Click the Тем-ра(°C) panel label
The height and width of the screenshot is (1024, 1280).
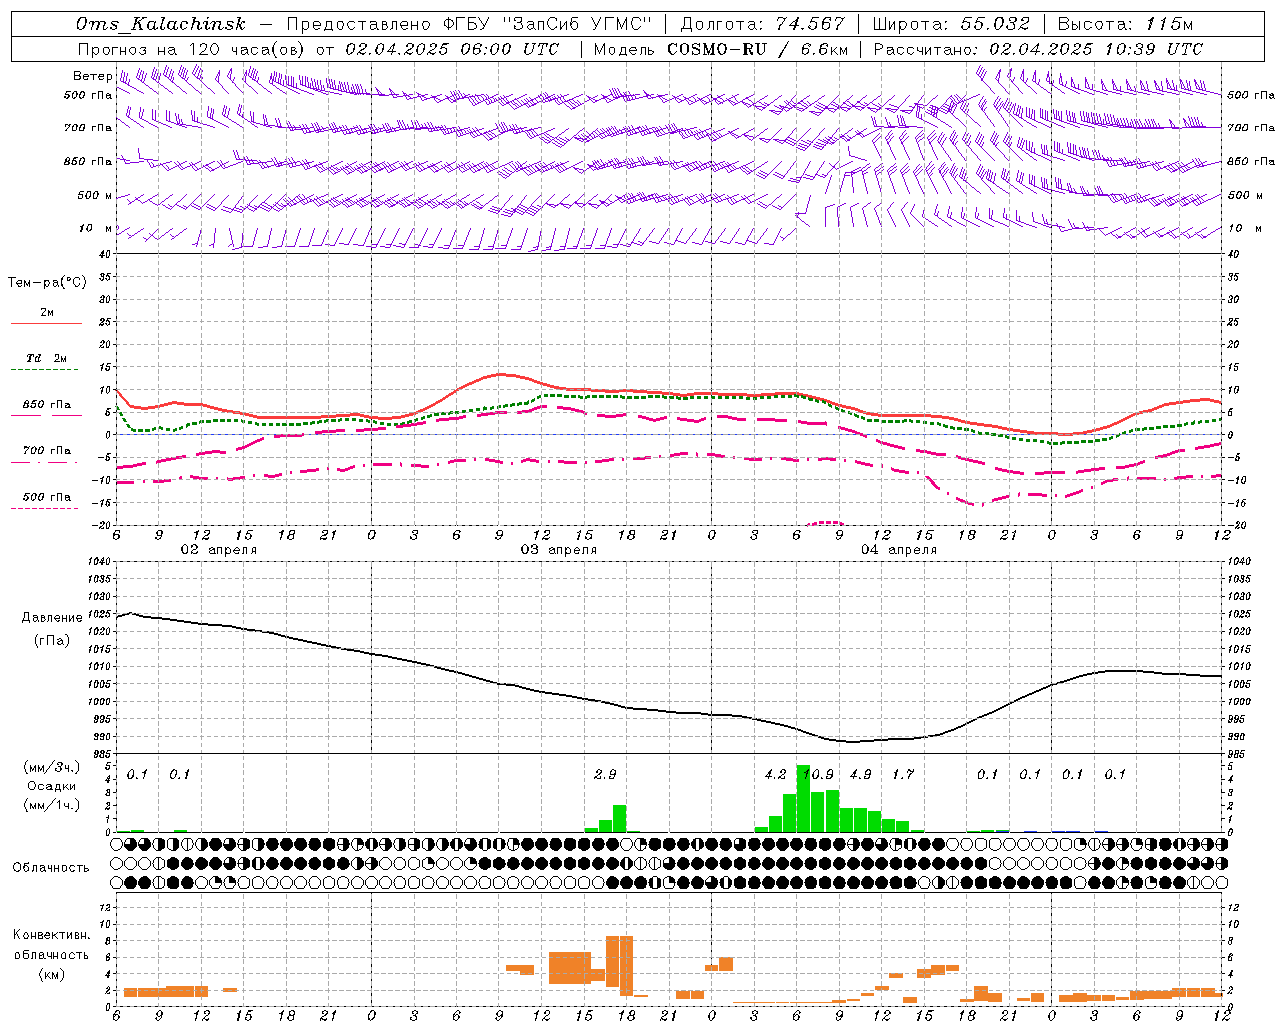47,283
